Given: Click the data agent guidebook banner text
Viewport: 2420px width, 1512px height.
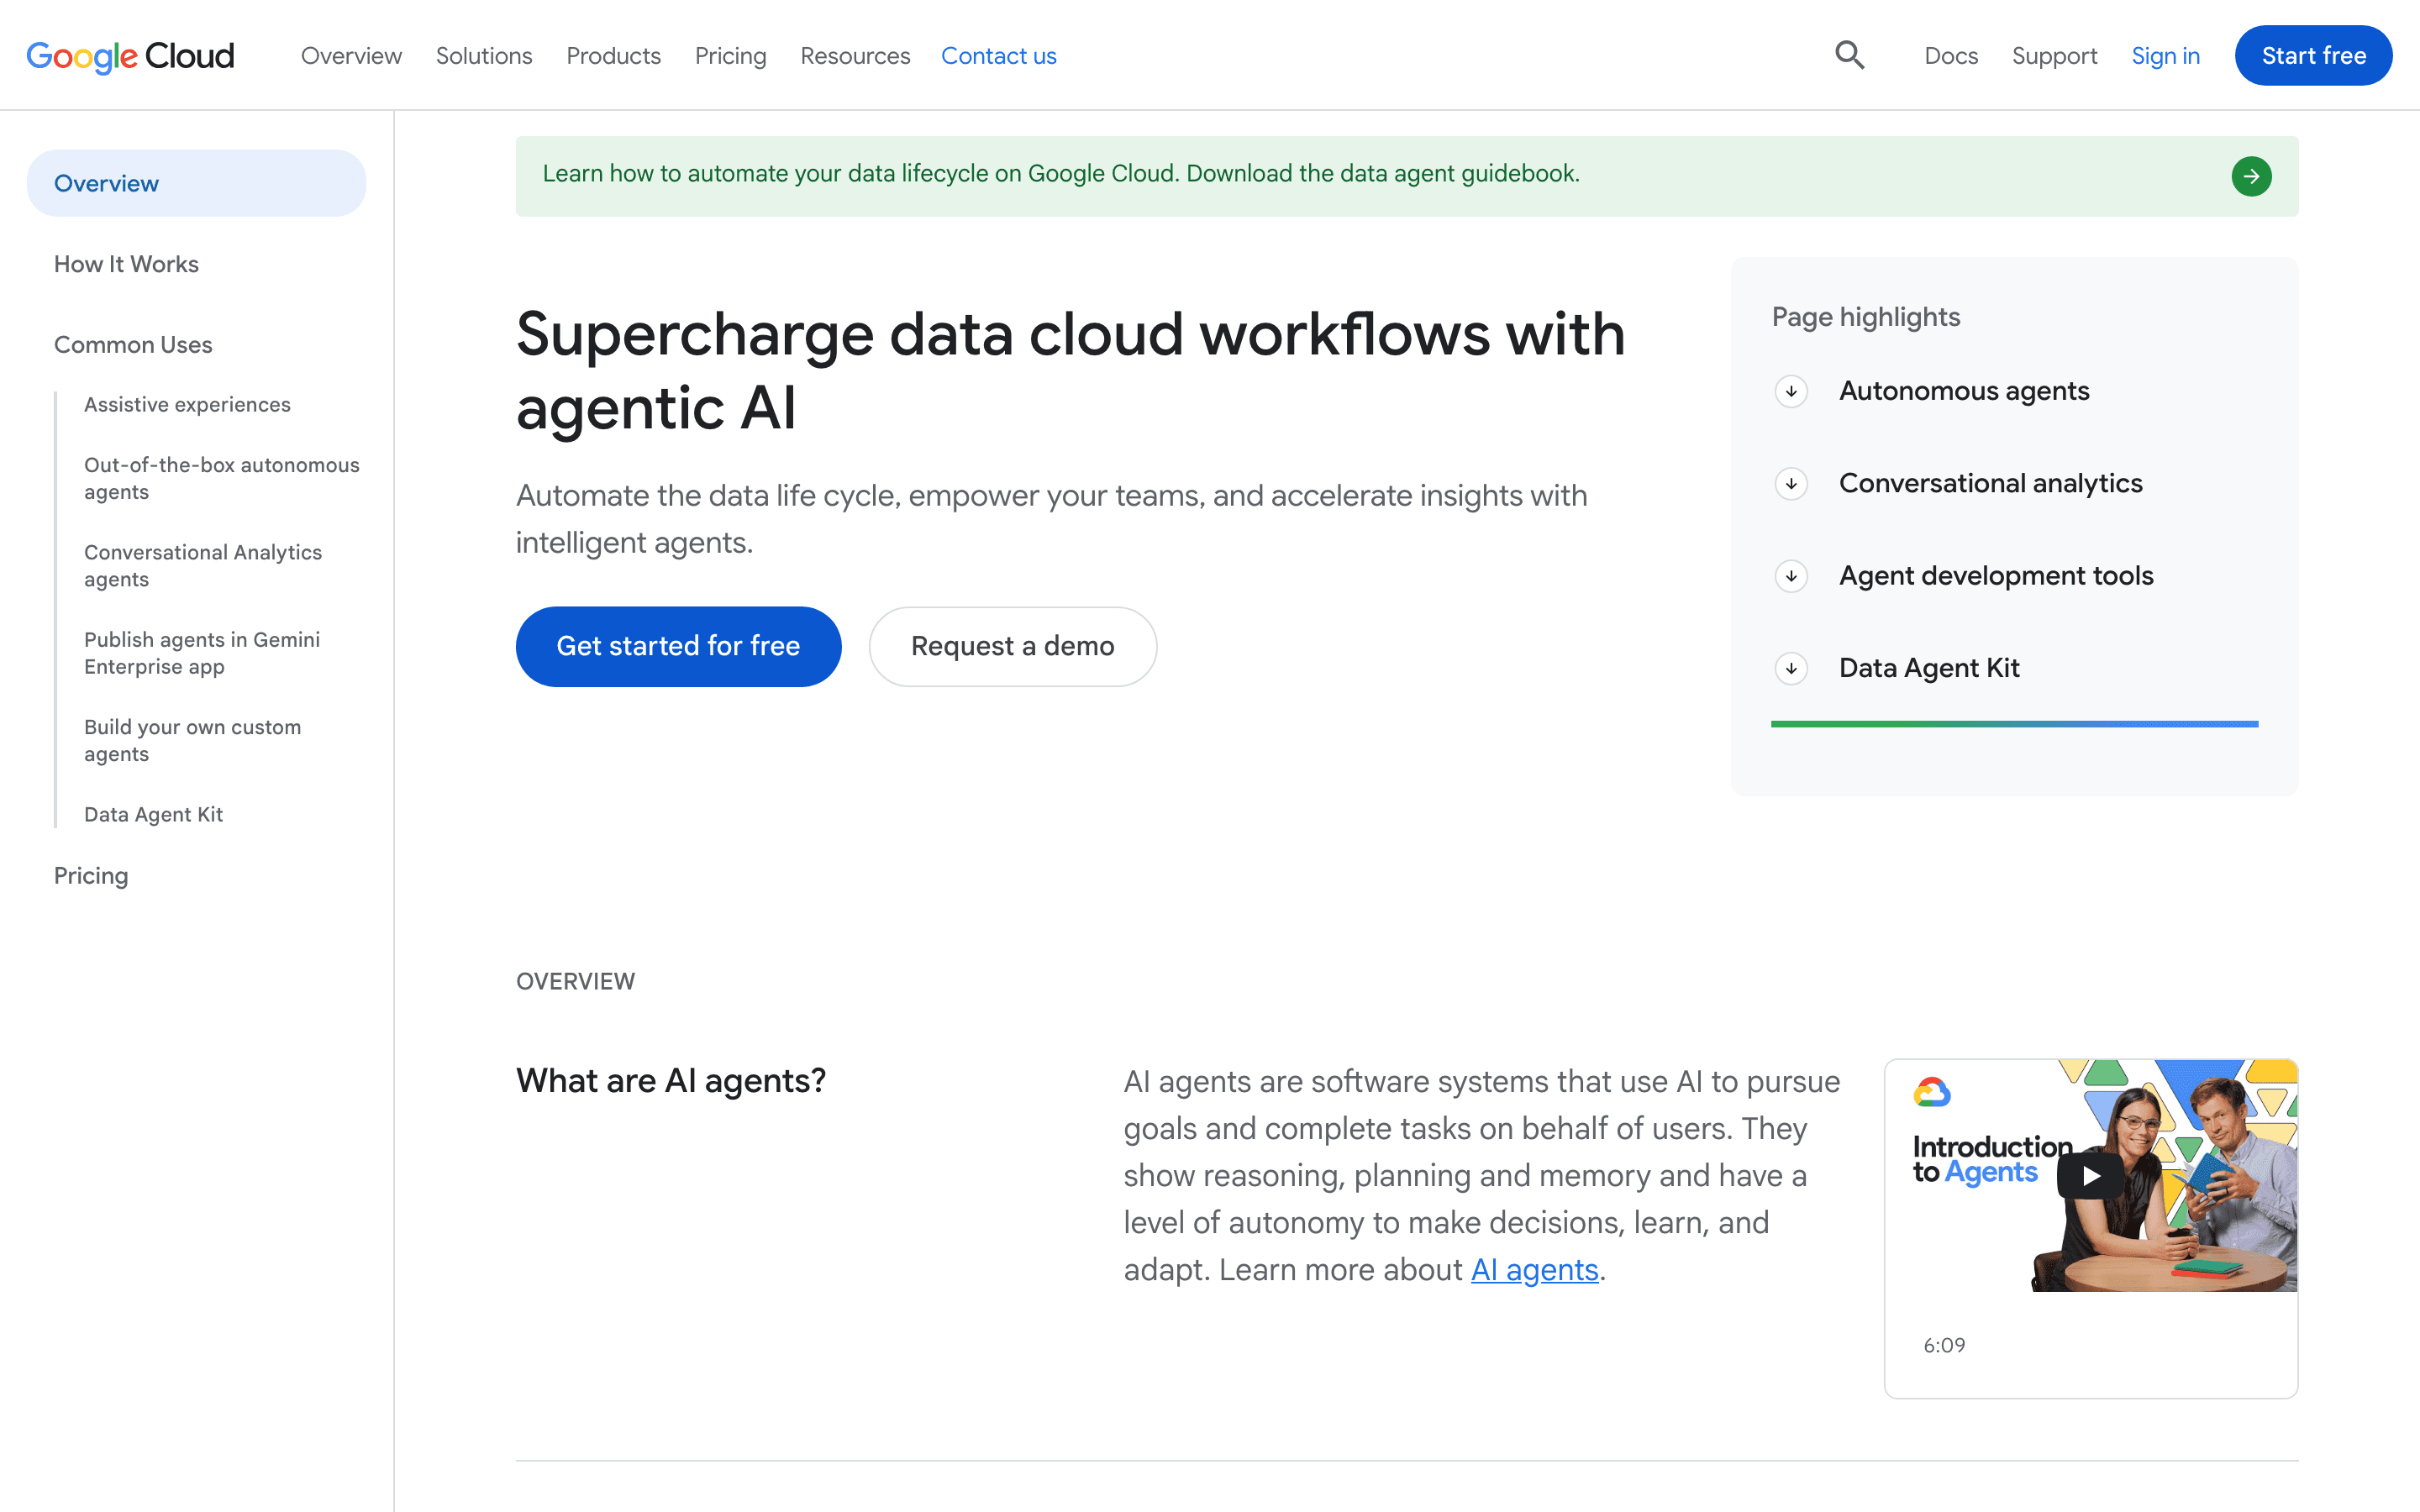Looking at the screenshot, I should point(1061,173).
